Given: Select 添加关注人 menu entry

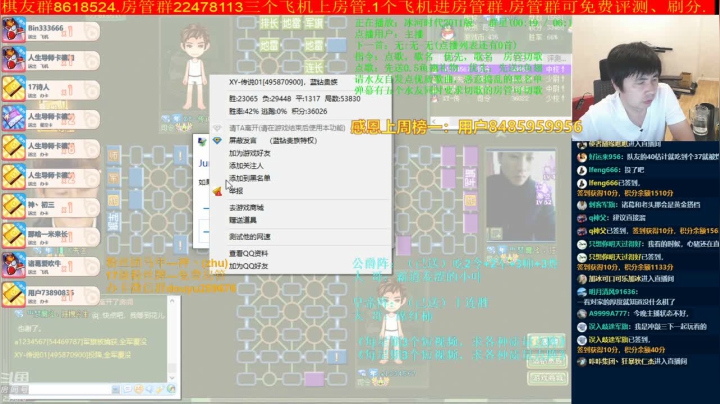Looking at the screenshot, I should pyautogui.click(x=246, y=165).
